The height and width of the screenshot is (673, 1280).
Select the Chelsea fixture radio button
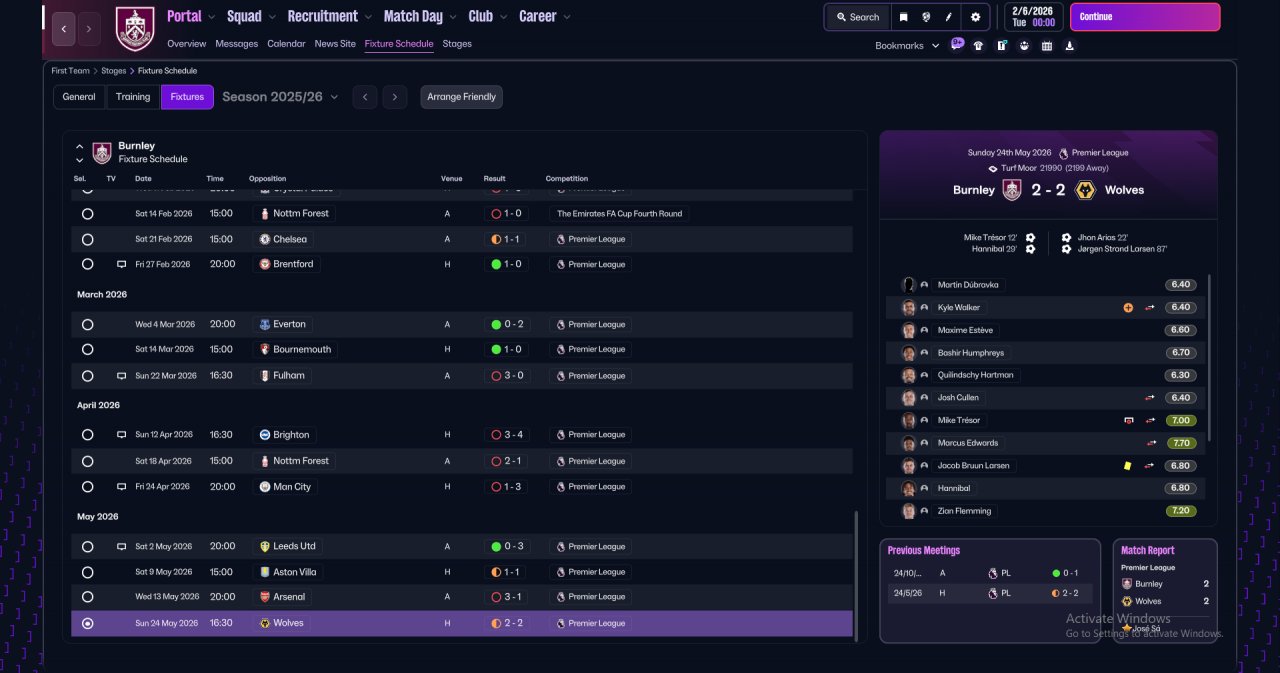point(87,240)
